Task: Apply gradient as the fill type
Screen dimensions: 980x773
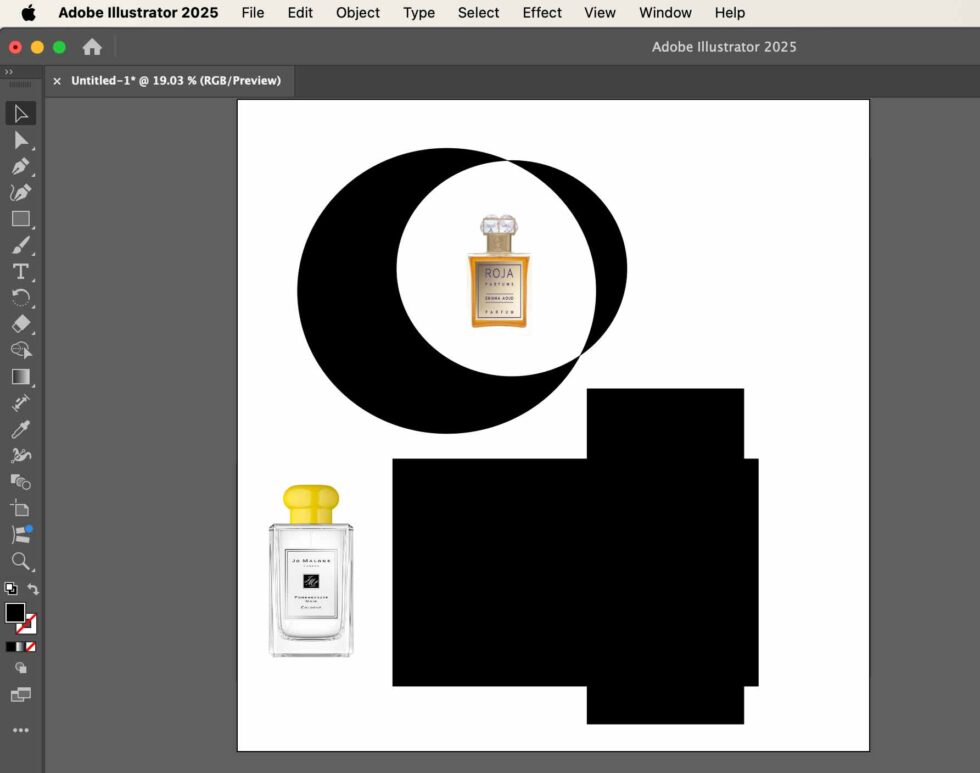Action: [x=21, y=646]
